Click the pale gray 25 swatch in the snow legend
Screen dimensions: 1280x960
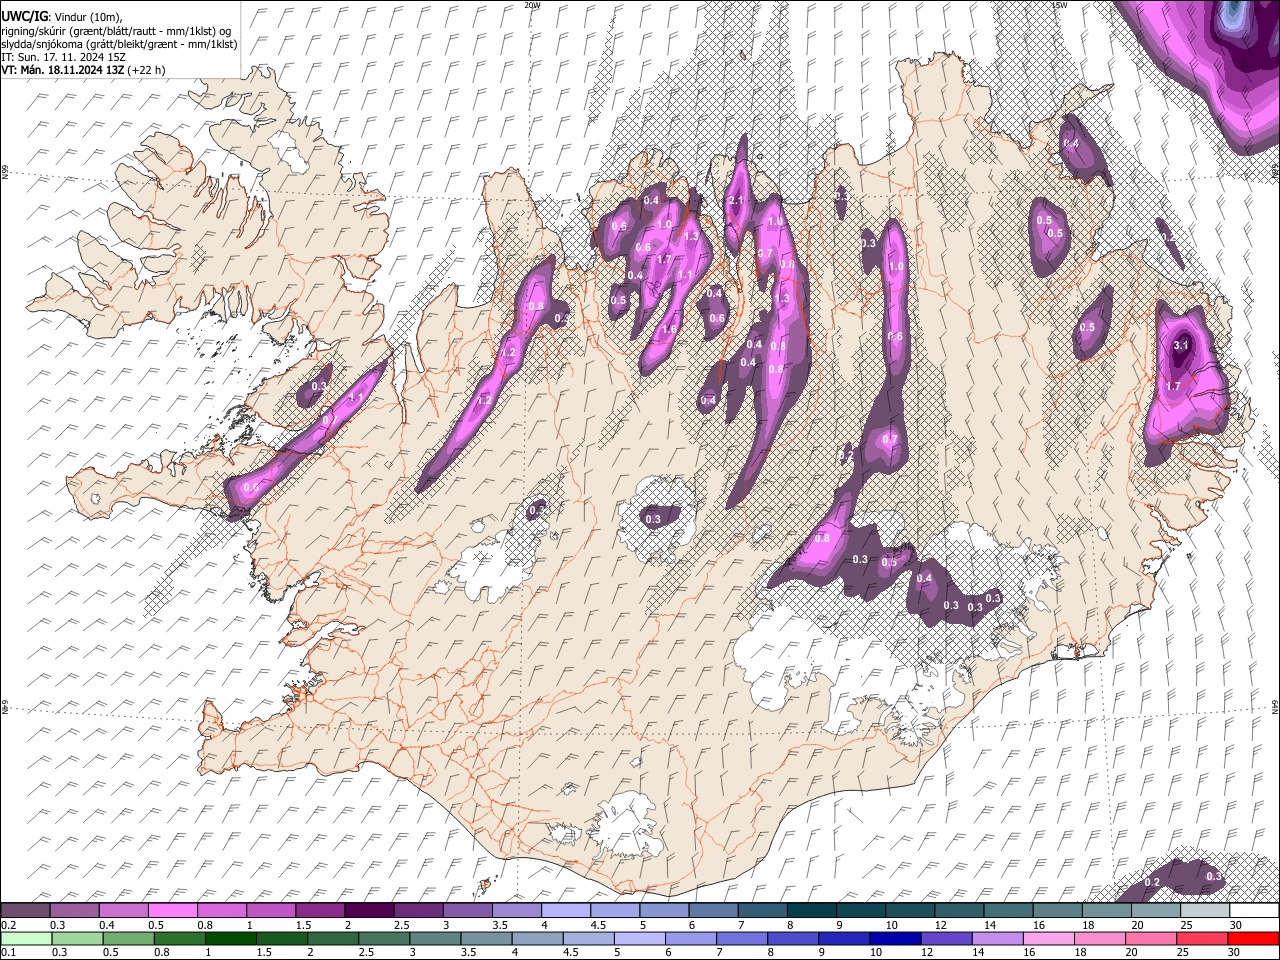pyautogui.click(x=1204, y=910)
